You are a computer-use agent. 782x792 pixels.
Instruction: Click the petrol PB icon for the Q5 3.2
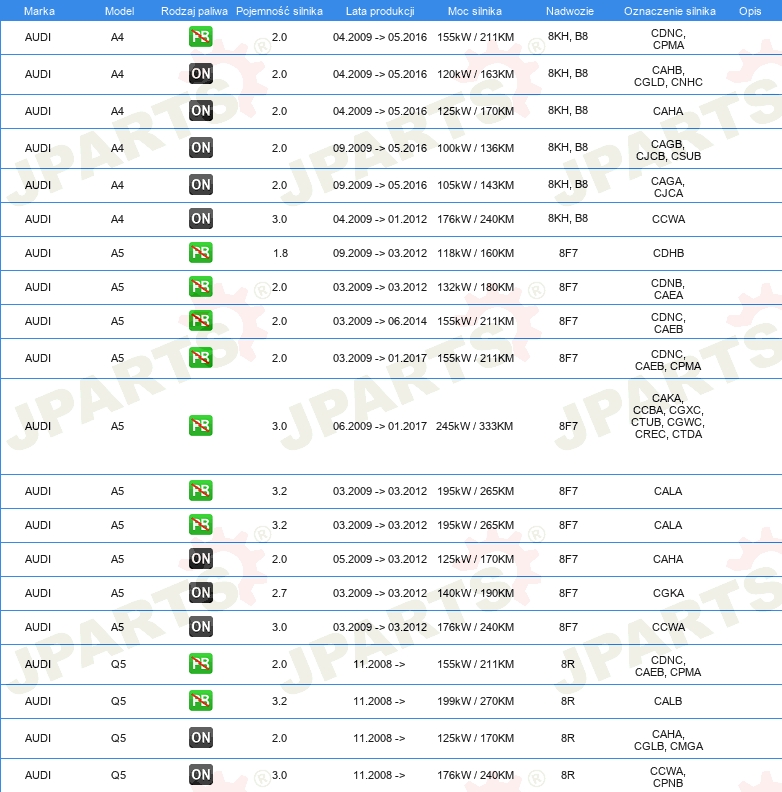[201, 701]
